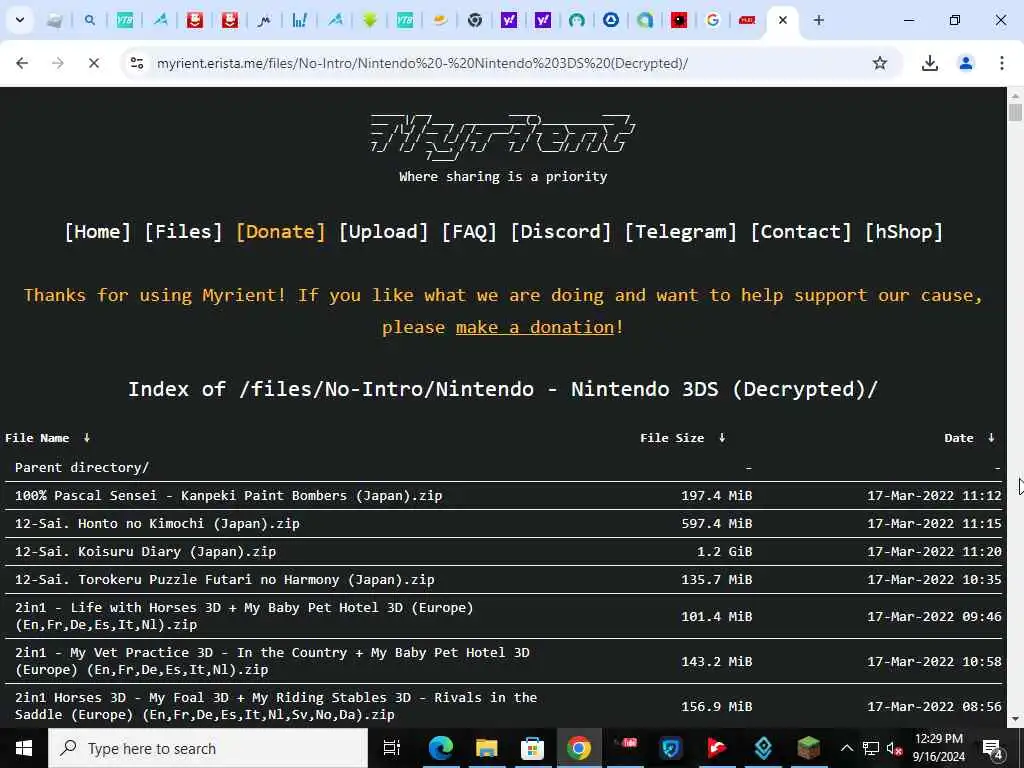Open the orange [Donate] link
The width and height of the screenshot is (1024, 768).
280,231
